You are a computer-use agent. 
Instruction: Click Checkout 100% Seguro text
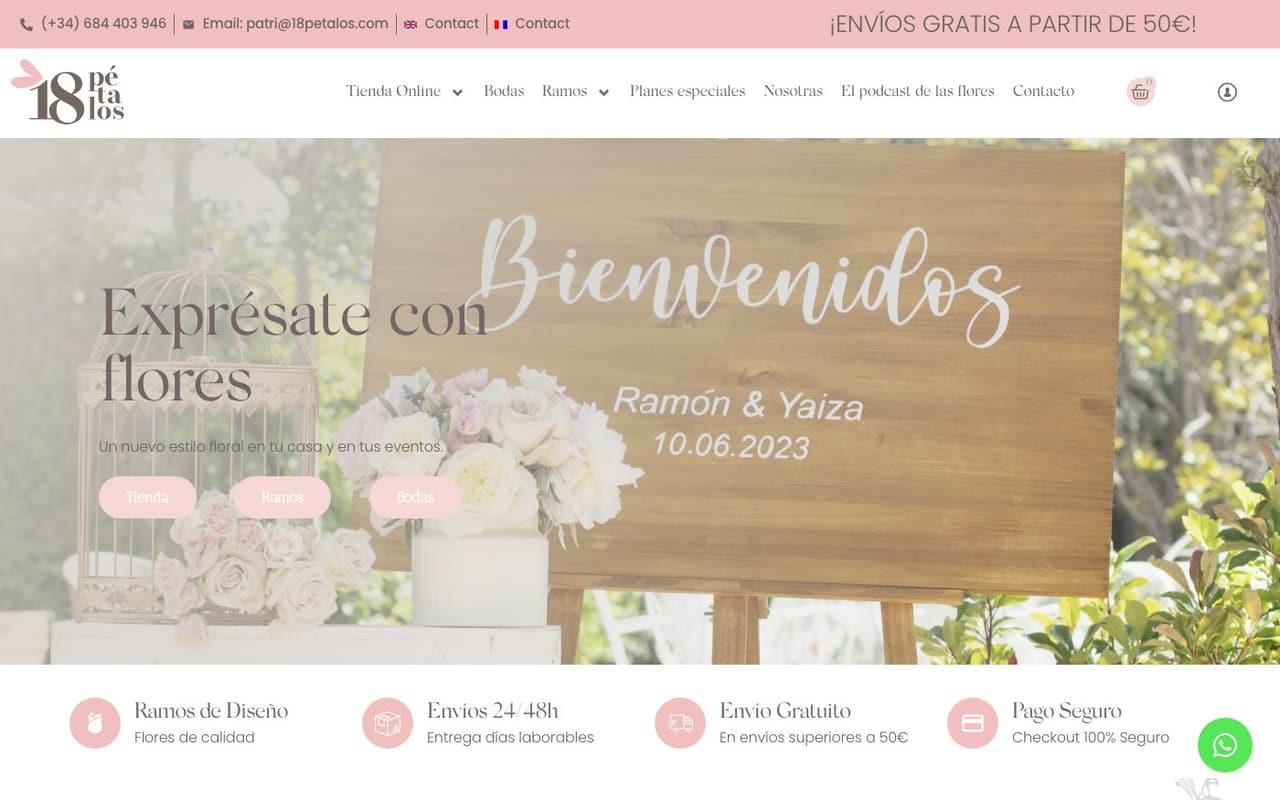point(1090,737)
